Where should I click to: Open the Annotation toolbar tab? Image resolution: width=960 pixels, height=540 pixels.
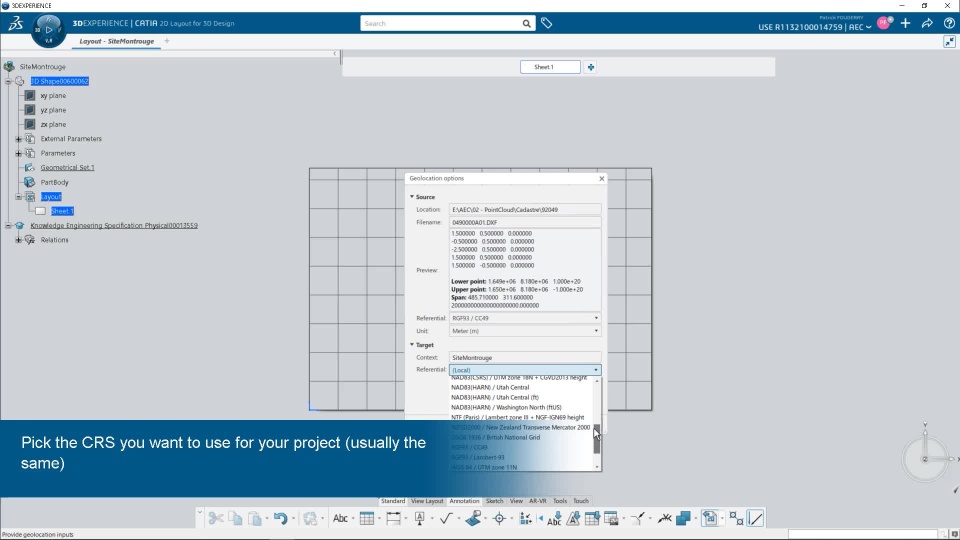tap(464, 501)
